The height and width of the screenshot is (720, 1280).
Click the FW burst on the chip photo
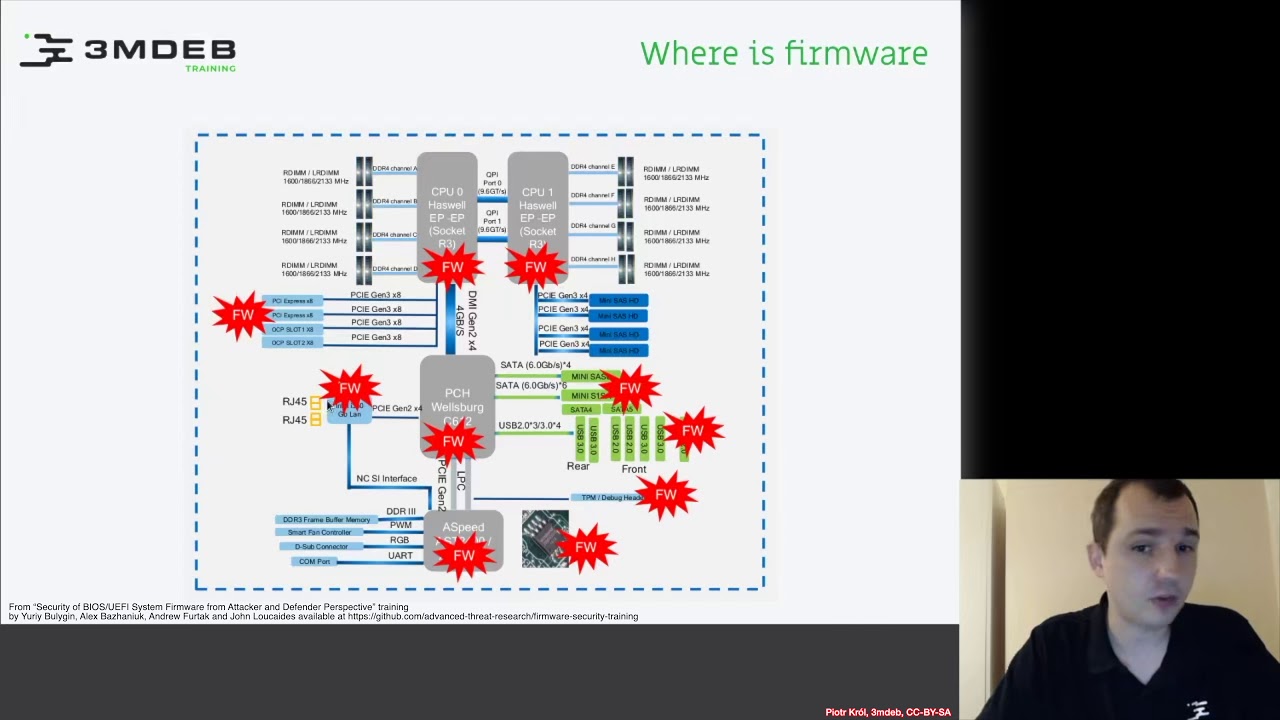586,547
